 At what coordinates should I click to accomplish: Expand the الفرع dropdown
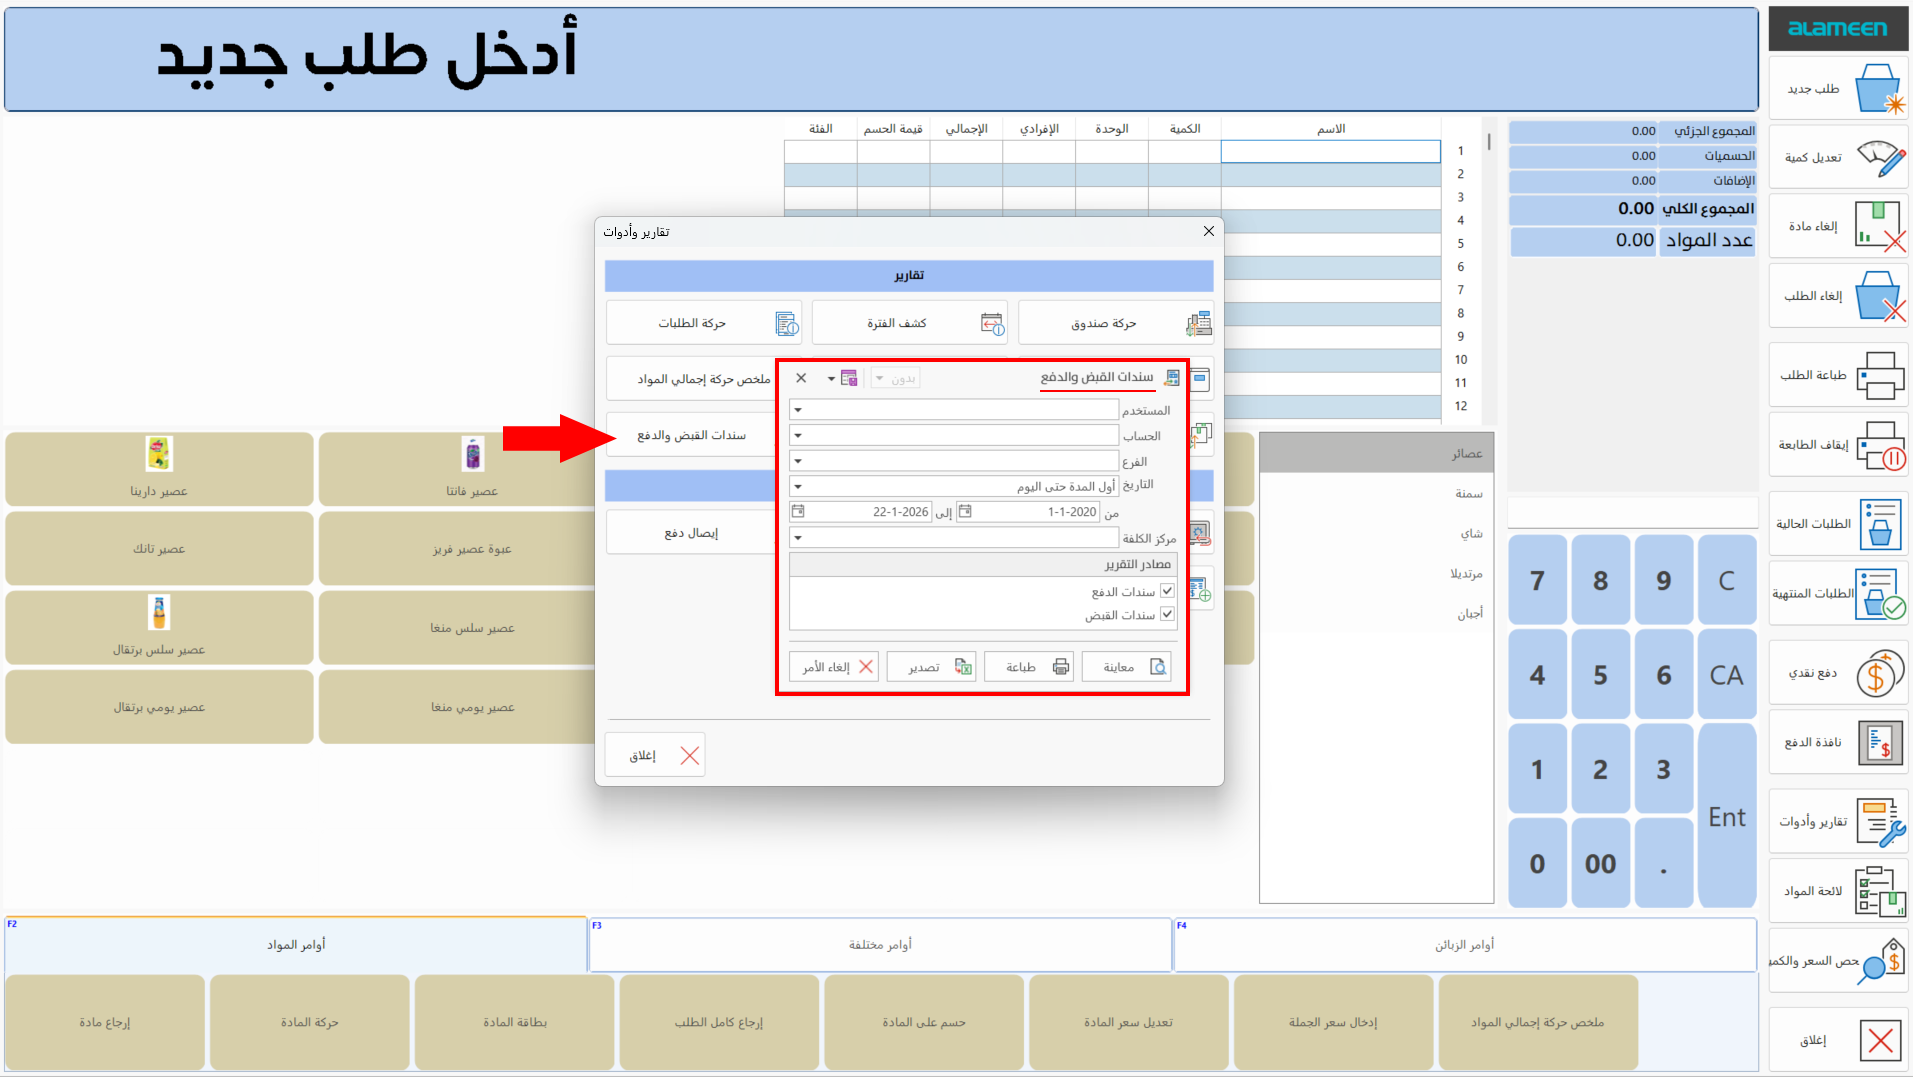[798, 461]
